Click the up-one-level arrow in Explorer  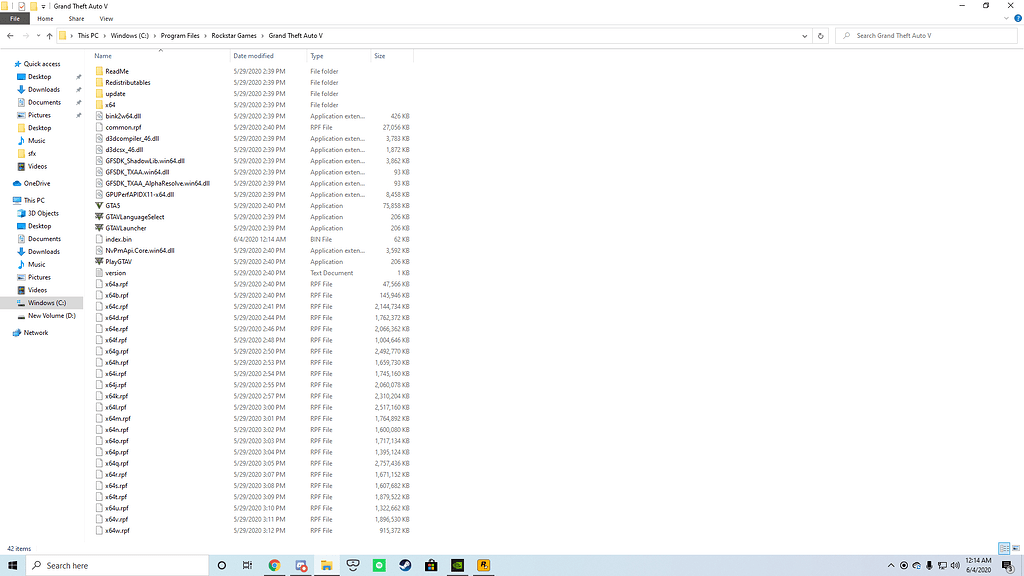(x=50, y=34)
